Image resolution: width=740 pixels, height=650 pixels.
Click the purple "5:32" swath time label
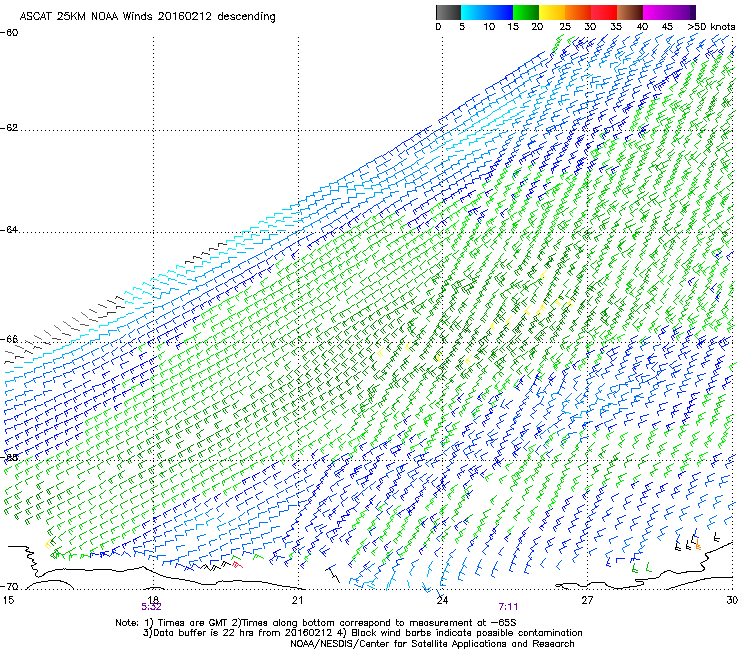[x=151, y=607]
